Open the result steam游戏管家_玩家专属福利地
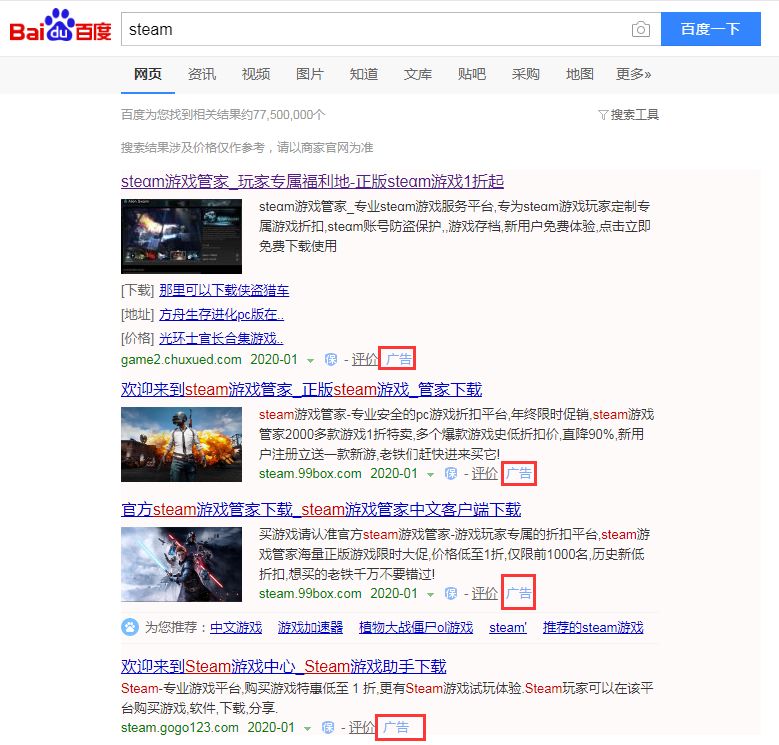 click(312, 182)
